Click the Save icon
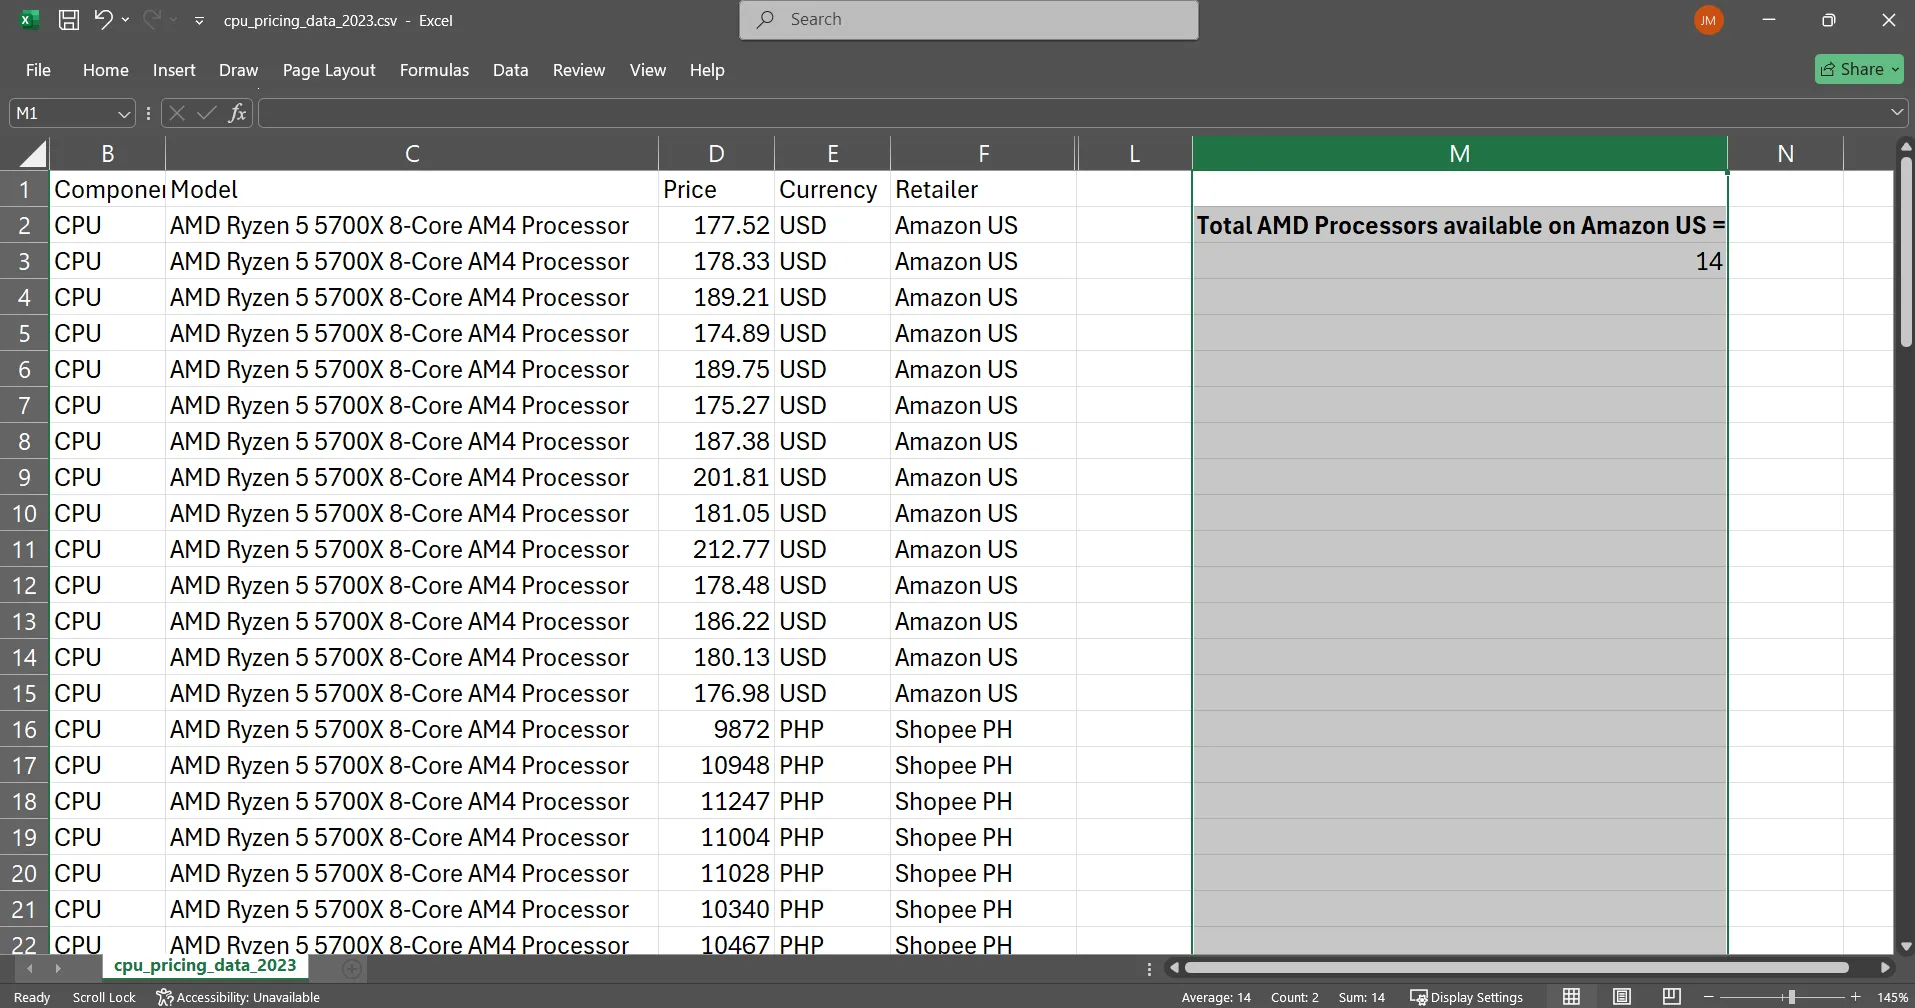Screen dimensions: 1915x1008 click(x=69, y=19)
